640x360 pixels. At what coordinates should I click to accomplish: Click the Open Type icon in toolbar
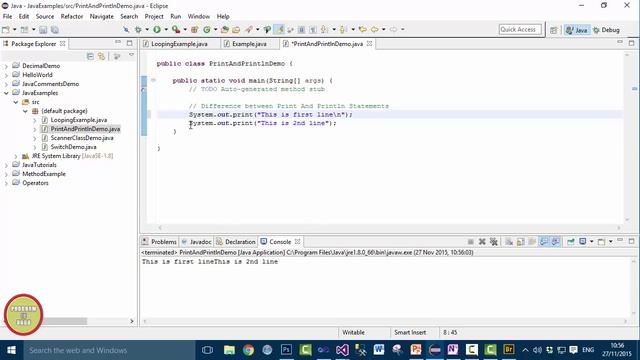coord(224,29)
